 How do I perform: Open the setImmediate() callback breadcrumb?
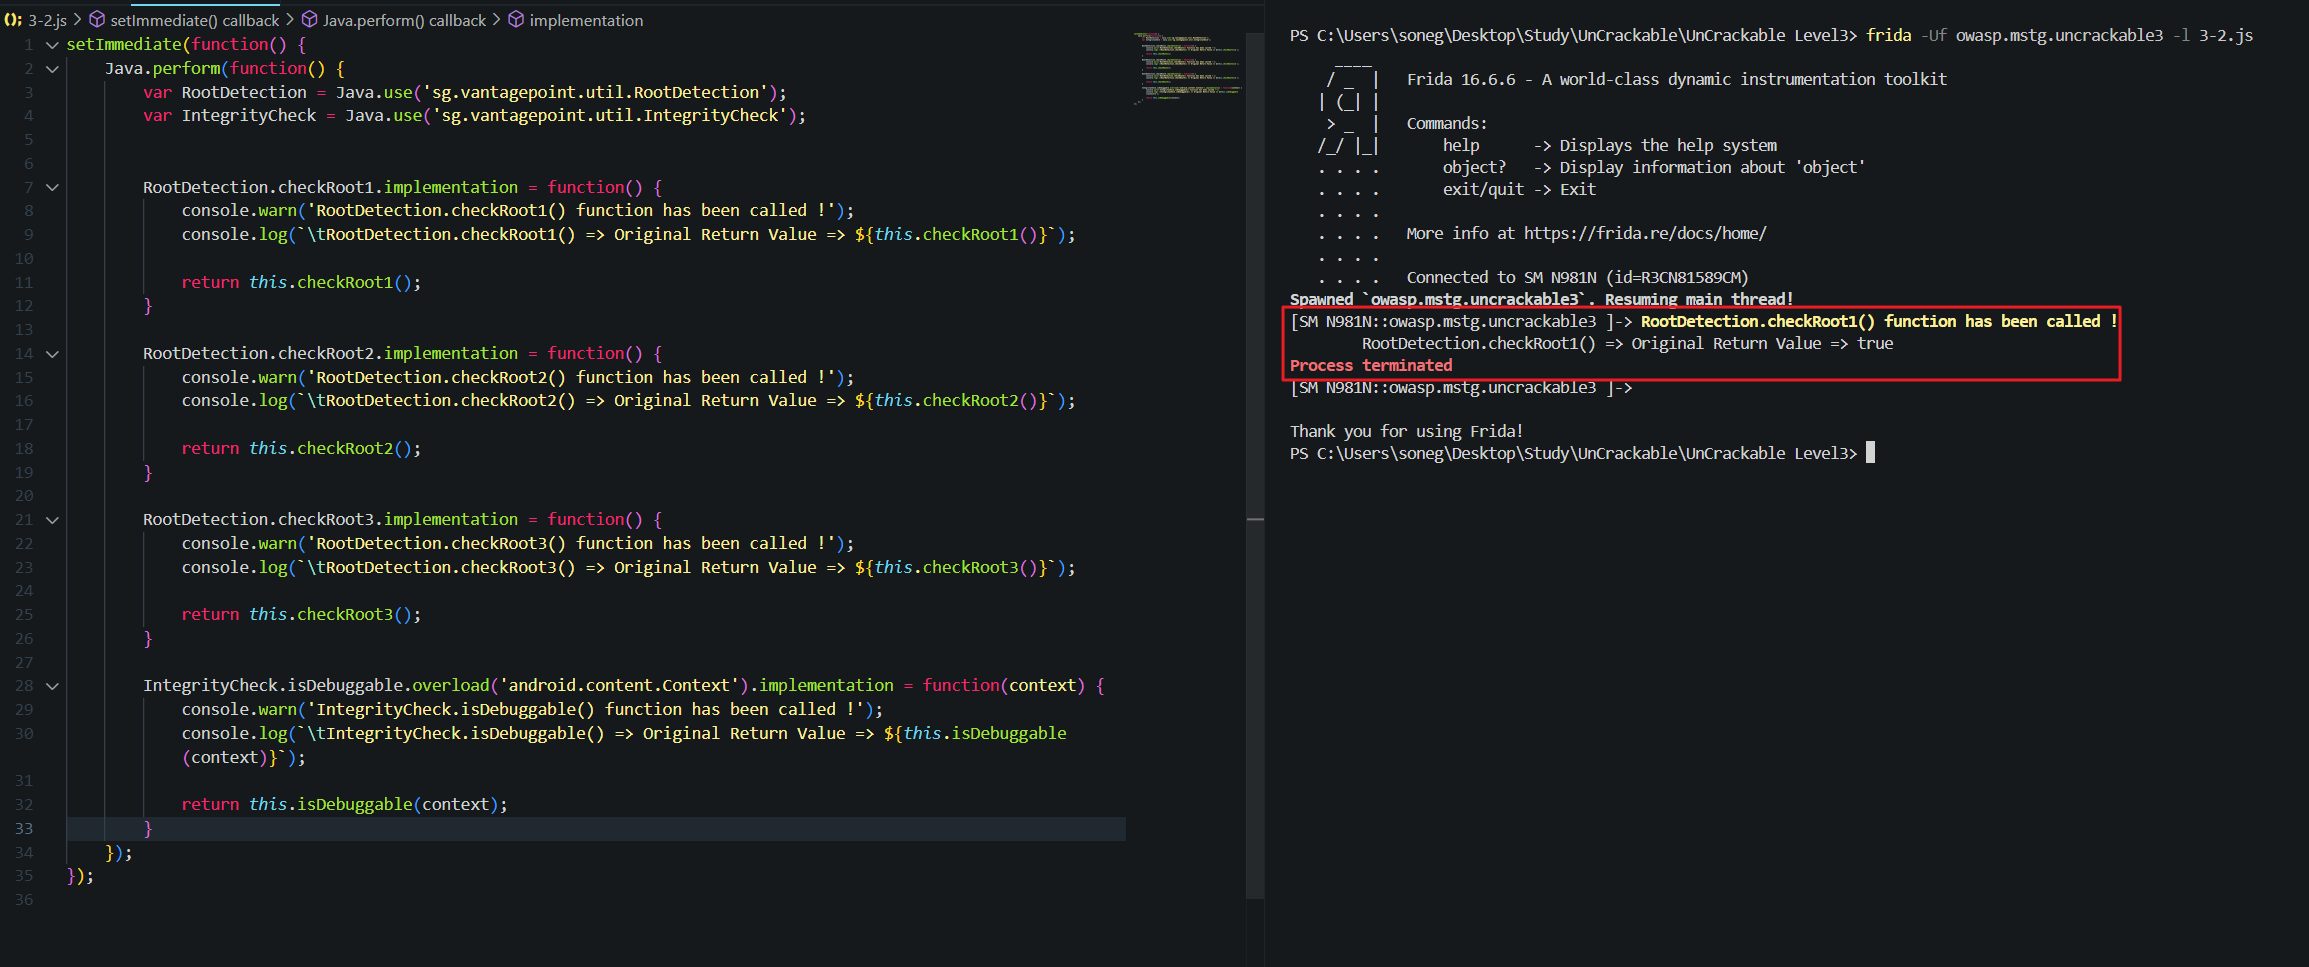tap(194, 20)
